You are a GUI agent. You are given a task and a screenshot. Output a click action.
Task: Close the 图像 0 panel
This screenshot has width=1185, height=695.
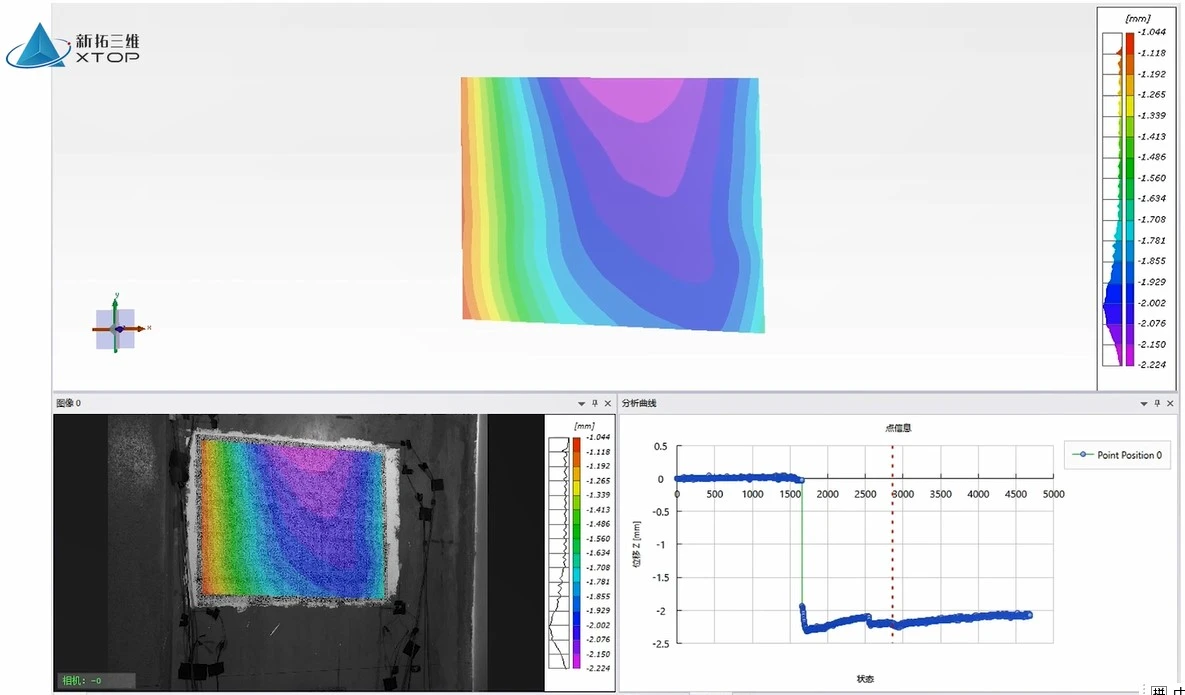[608, 403]
